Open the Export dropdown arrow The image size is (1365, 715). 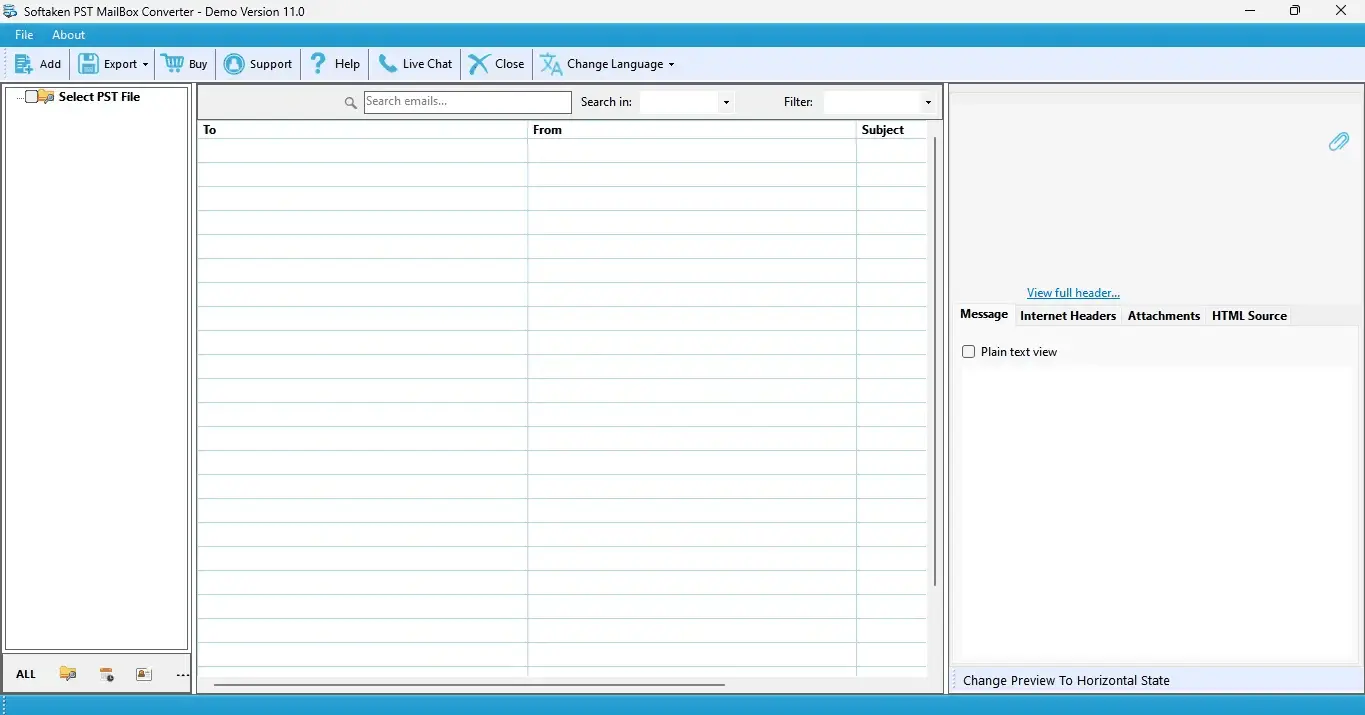click(146, 64)
